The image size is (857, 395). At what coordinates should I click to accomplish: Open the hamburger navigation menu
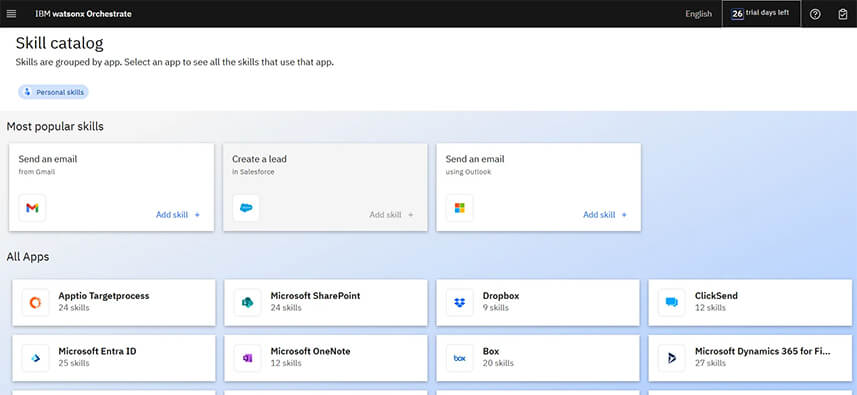(11, 14)
